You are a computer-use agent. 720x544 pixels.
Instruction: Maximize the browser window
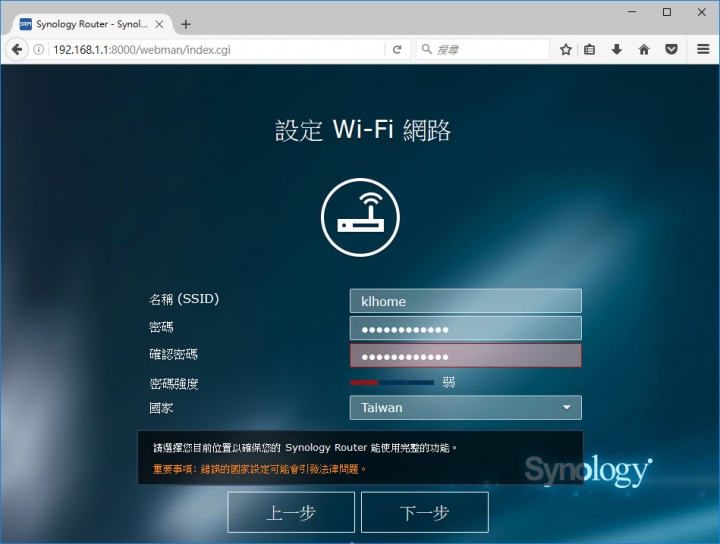click(x=667, y=12)
